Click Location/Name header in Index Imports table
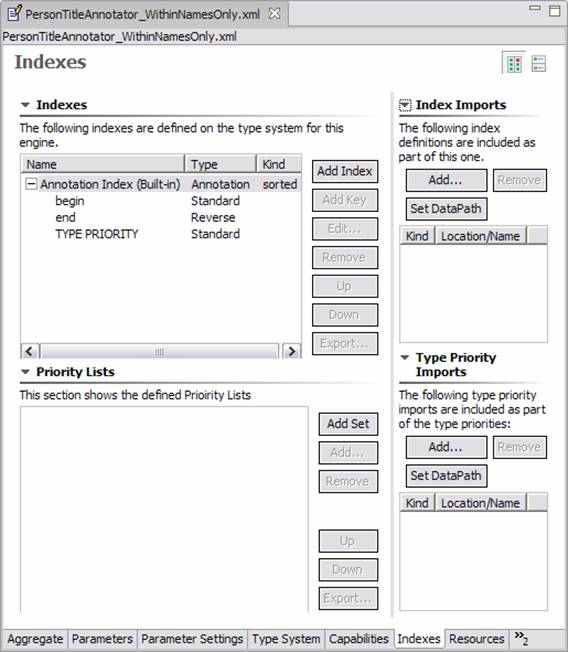Screen dimensions: 568x652 pos(480,236)
